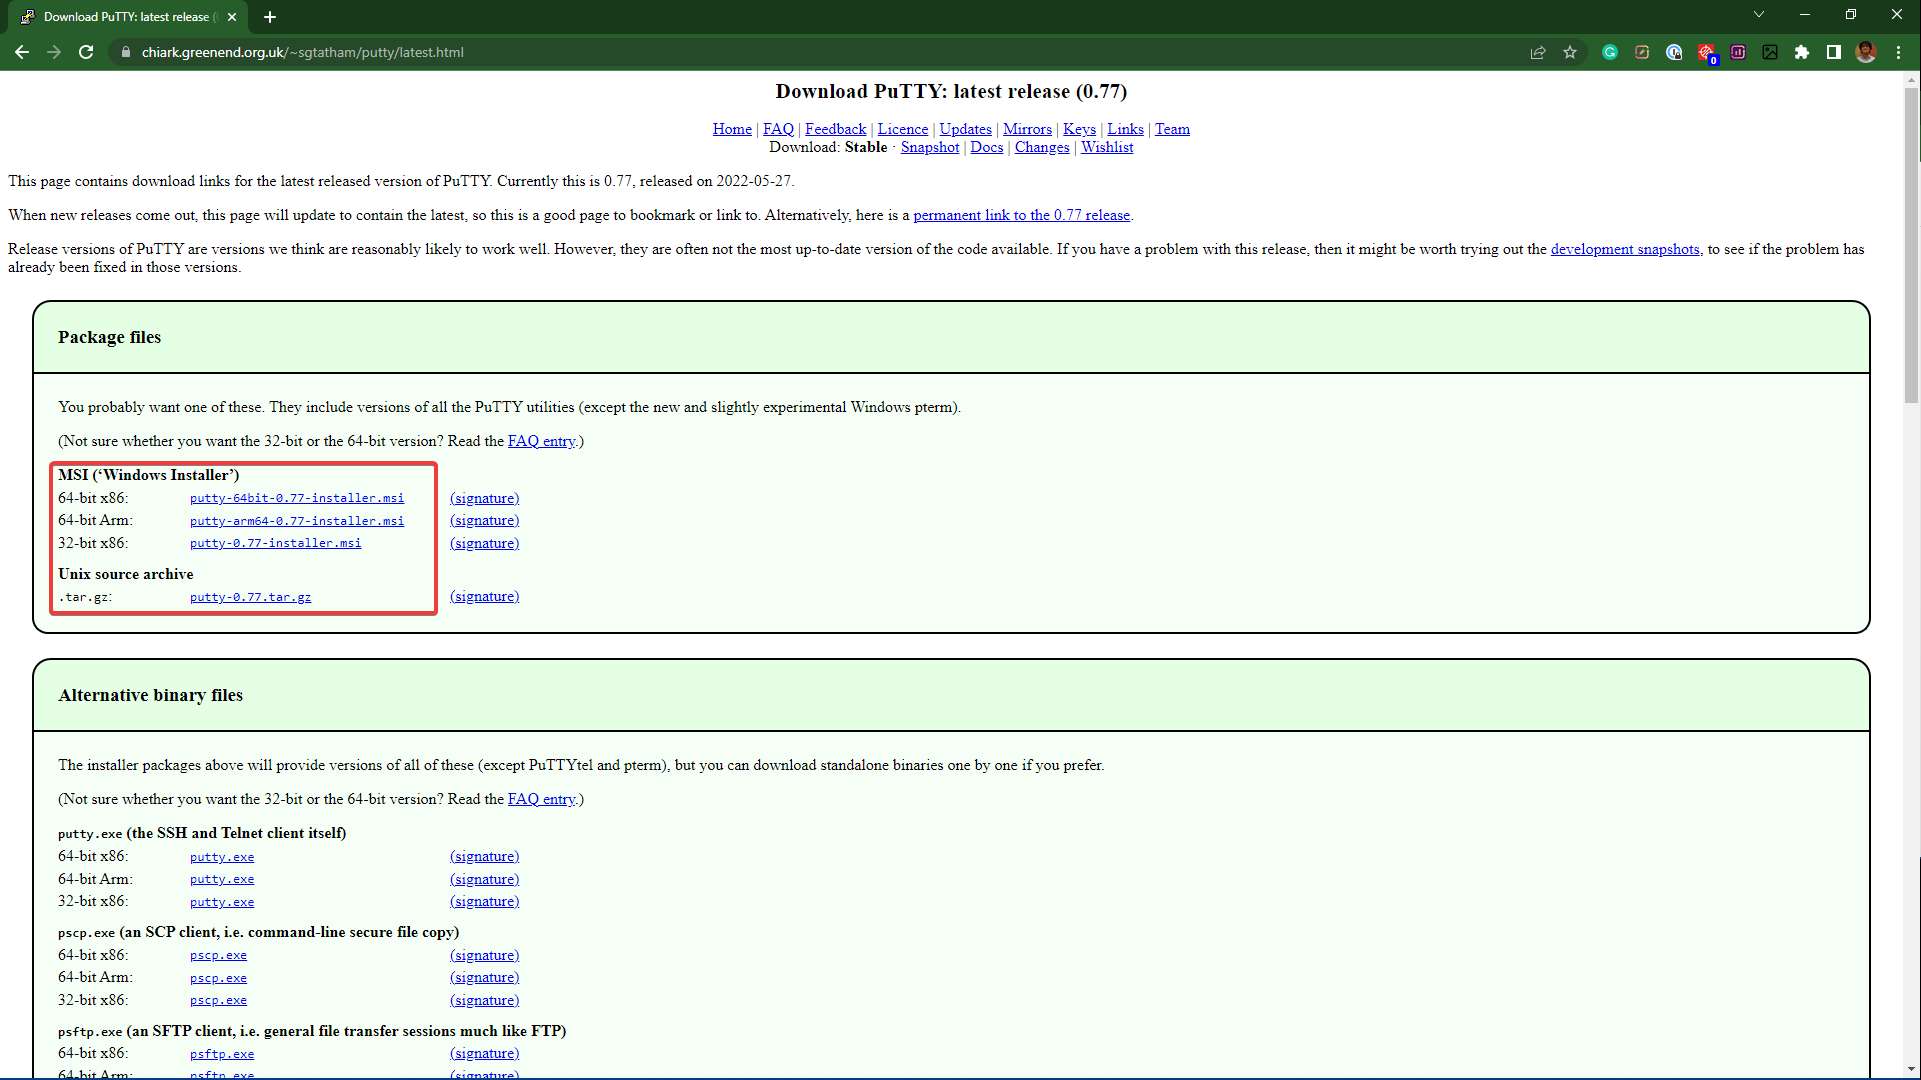This screenshot has width=1921, height=1080.
Task: Go back to the previous page
Action: pos(22,52)
